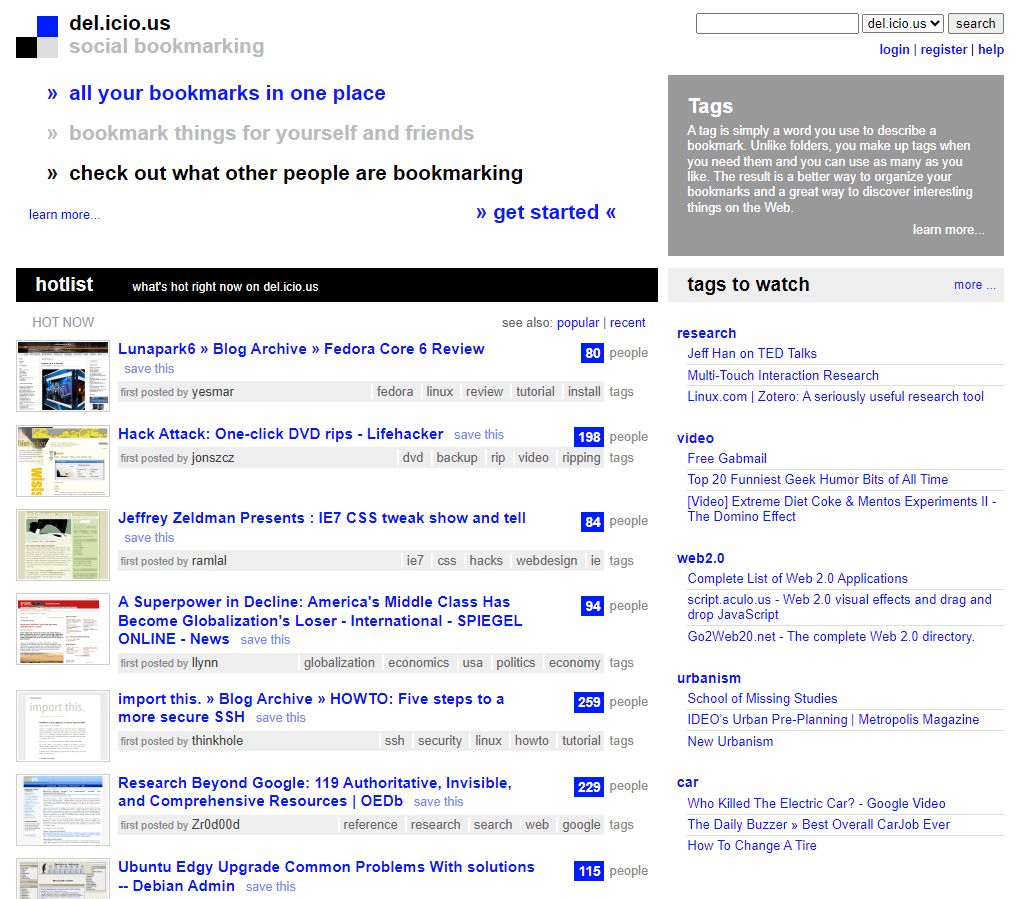Screen dimensions: 1020x899
Task: Select the globalization tag
Action: click(x=340, y=663)
